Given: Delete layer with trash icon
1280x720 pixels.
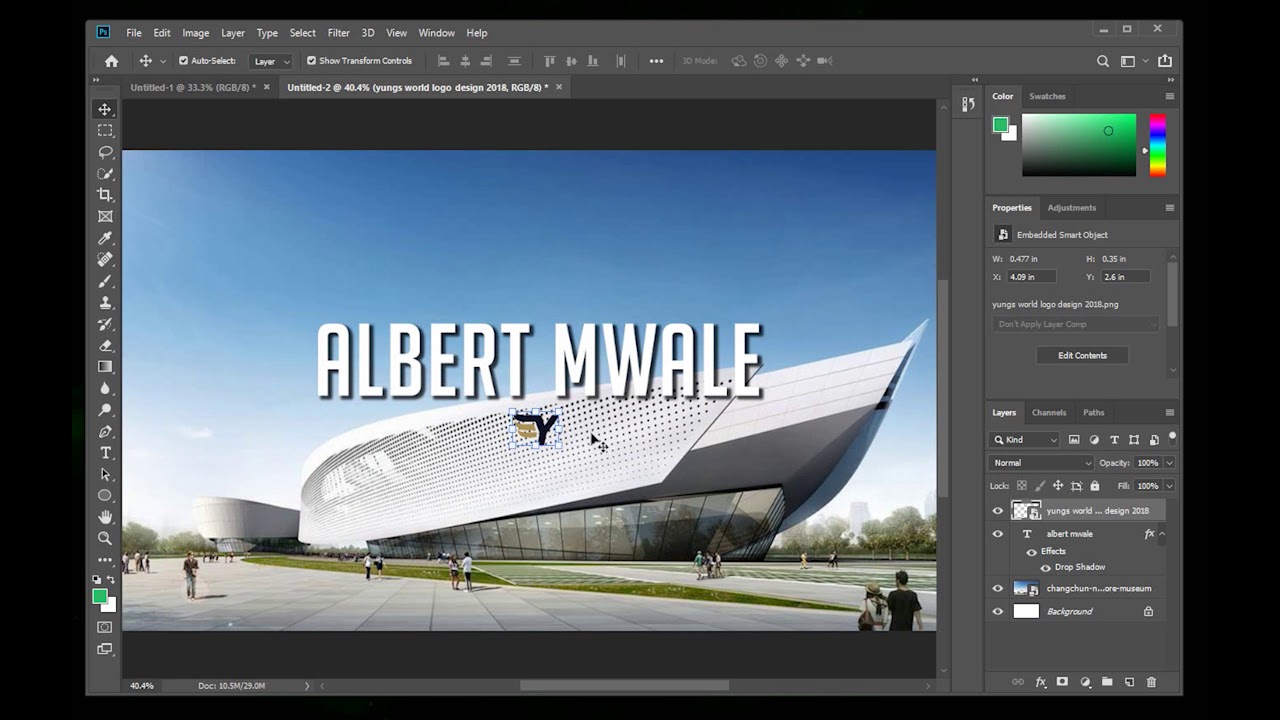Looking at the screenshot, I should [x=1151, y=682].
